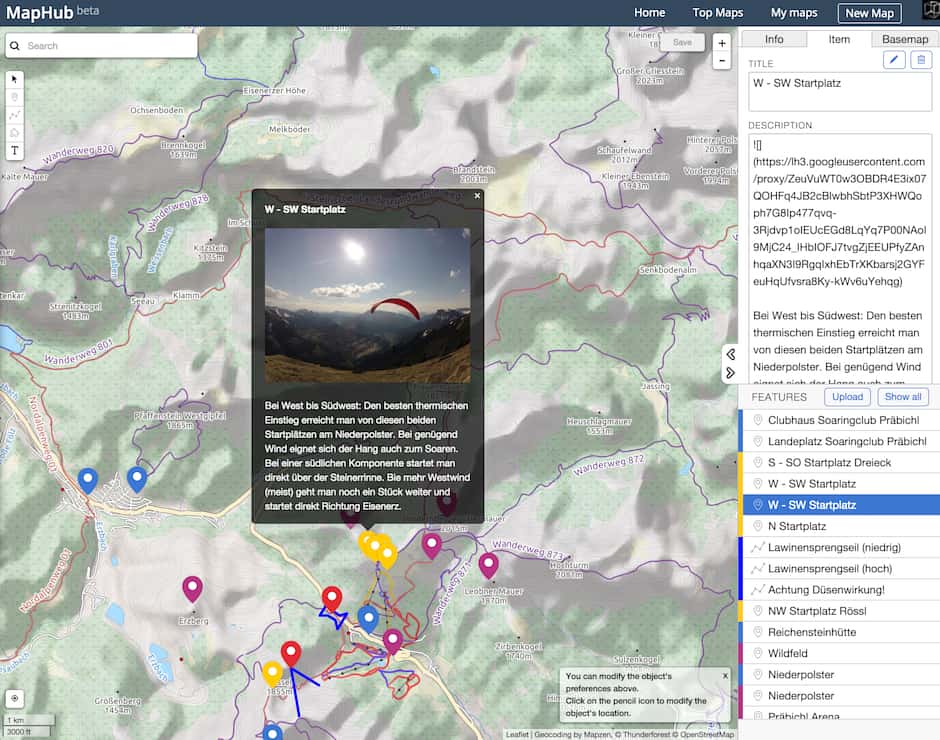The image size is (940, 740).
Task: Open Top Maps
Action: point(718,13)
